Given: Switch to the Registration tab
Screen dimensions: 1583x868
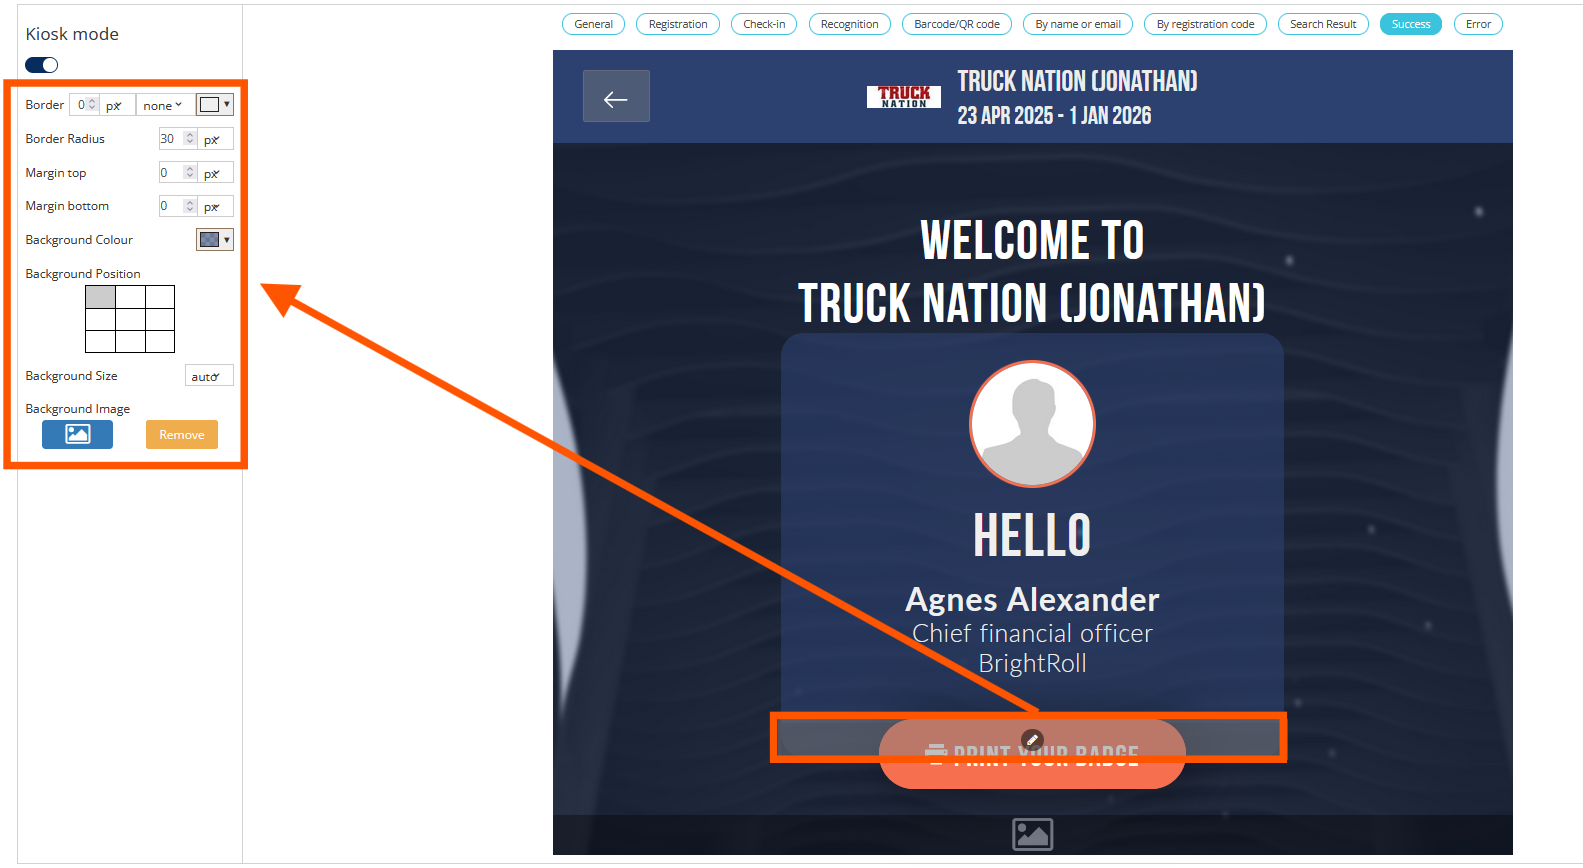Looking at the screenshot, I should pyautogui.click(x=677, y=24).
